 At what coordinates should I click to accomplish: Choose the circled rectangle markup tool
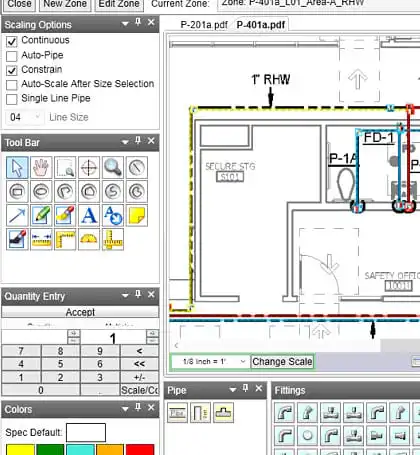point(17,192)
